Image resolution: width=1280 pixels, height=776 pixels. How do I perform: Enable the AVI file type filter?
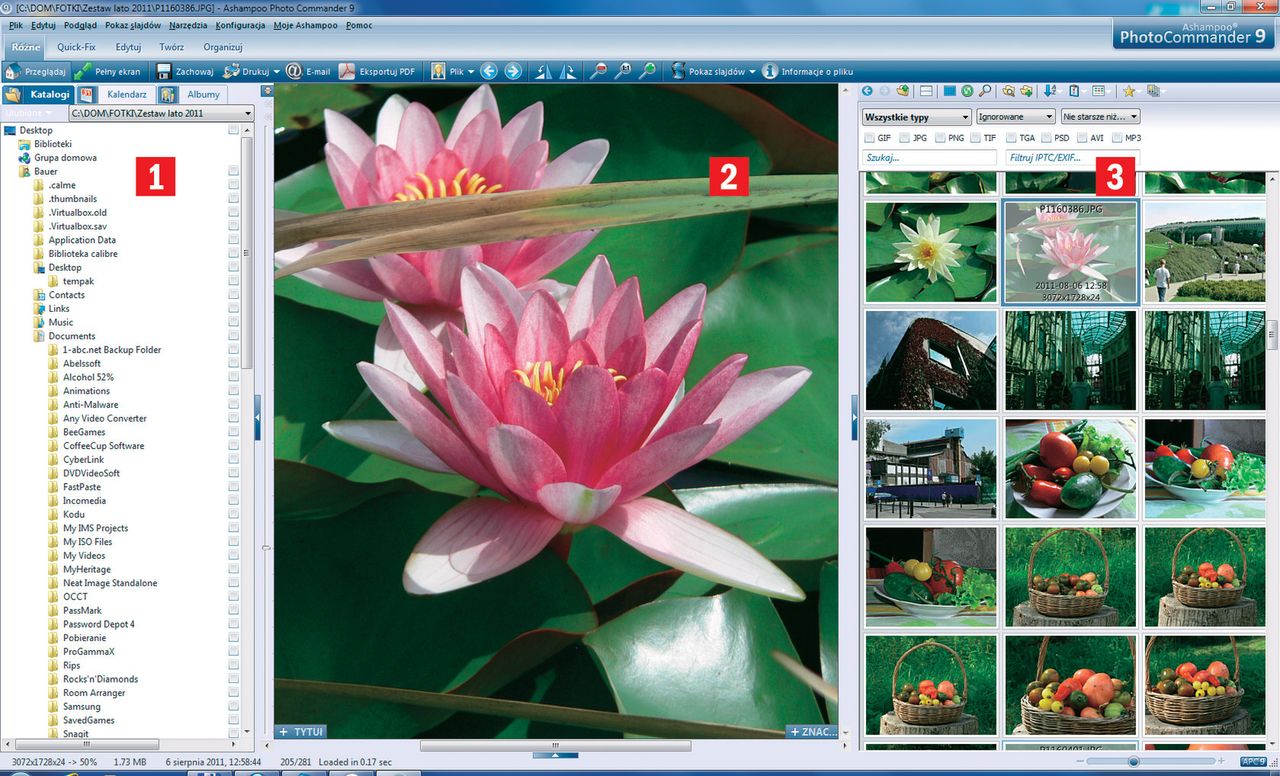1081,138
